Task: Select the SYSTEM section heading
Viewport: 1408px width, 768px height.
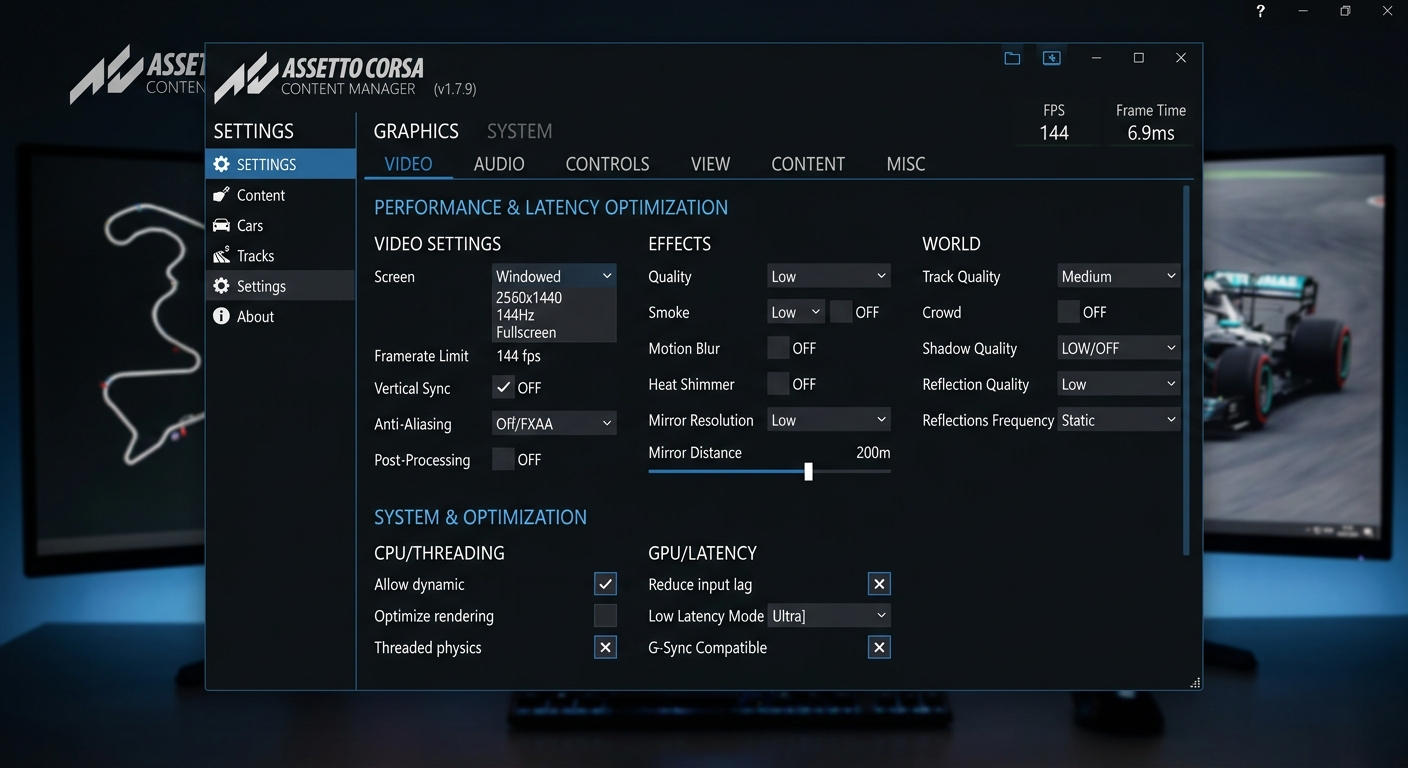Action: [x=520, y=131]
